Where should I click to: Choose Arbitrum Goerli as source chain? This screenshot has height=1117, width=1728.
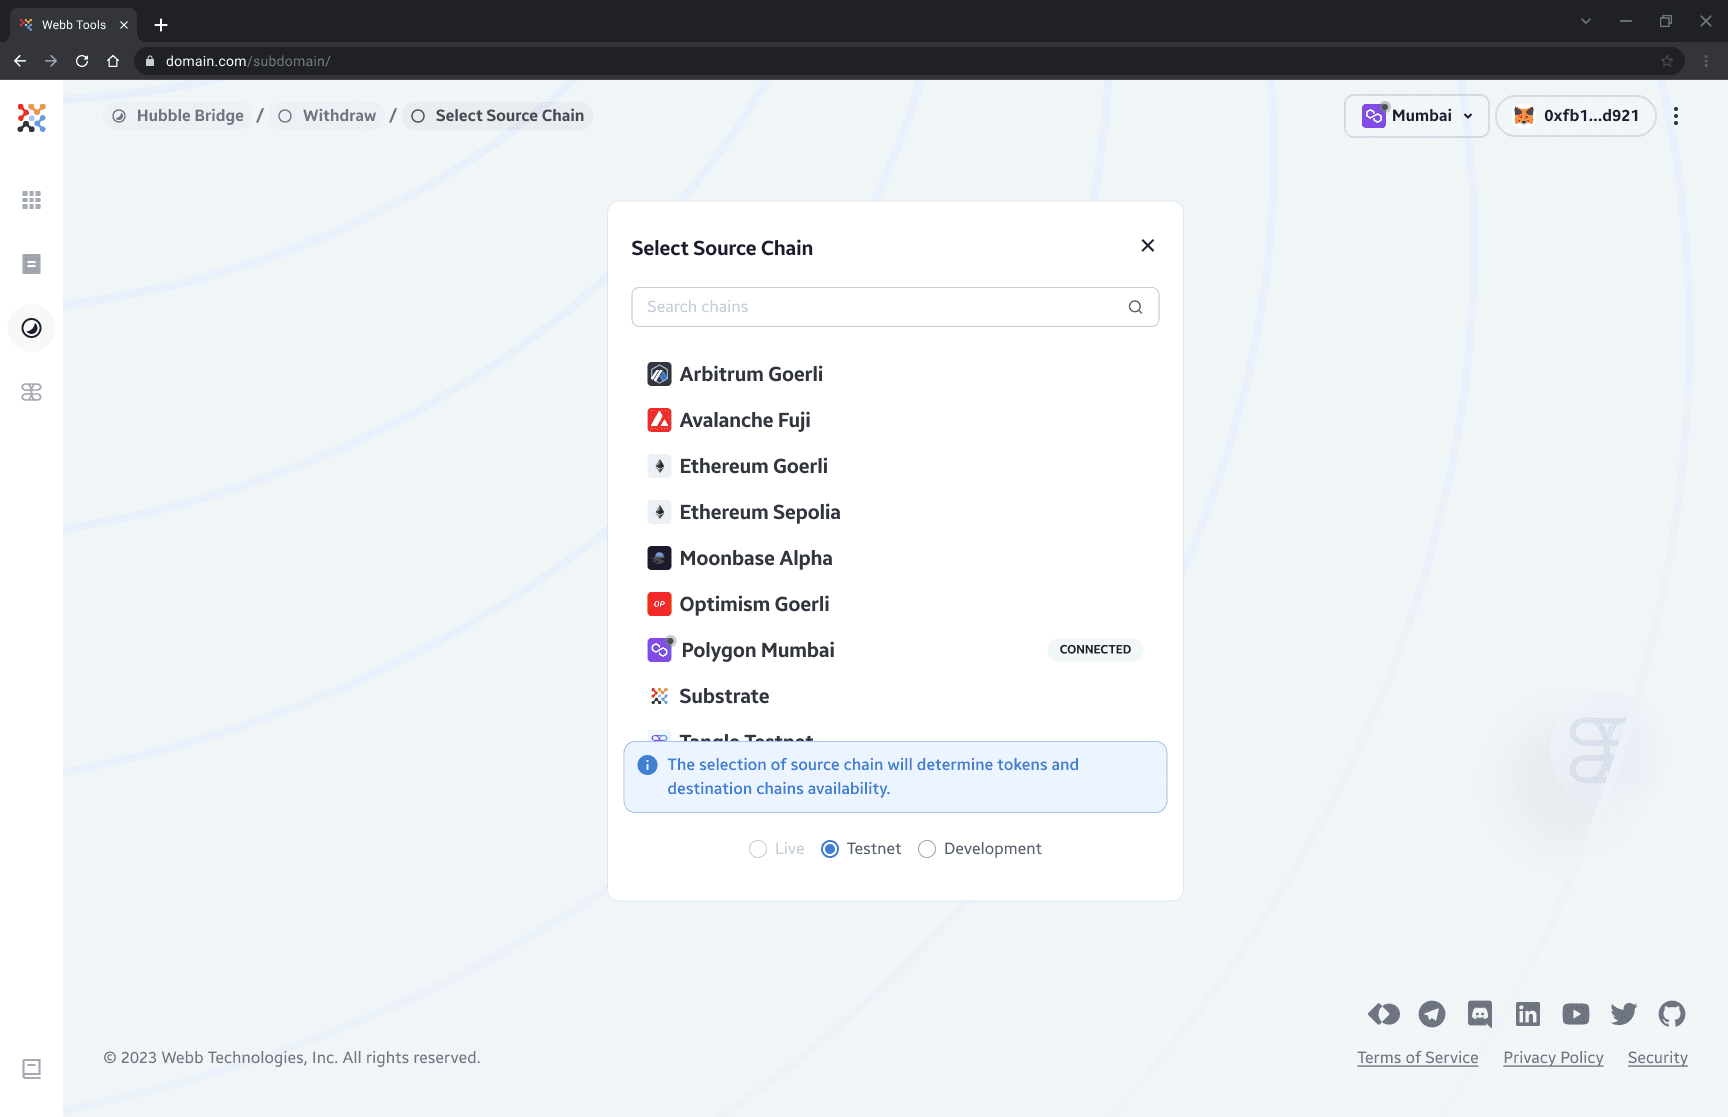click(895, 374)
